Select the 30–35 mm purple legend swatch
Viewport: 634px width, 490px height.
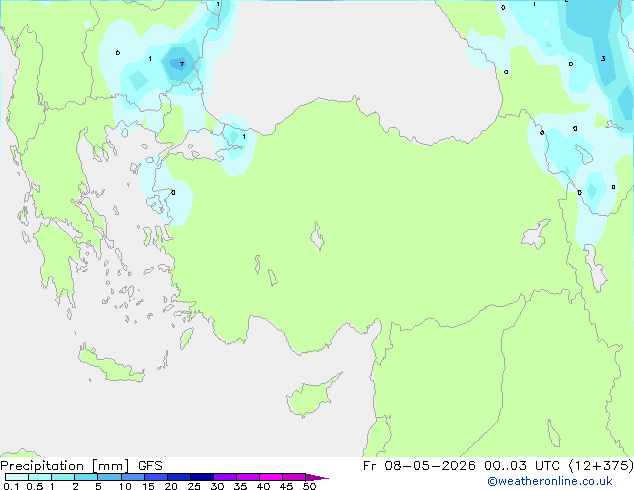(x=224, y=477)
